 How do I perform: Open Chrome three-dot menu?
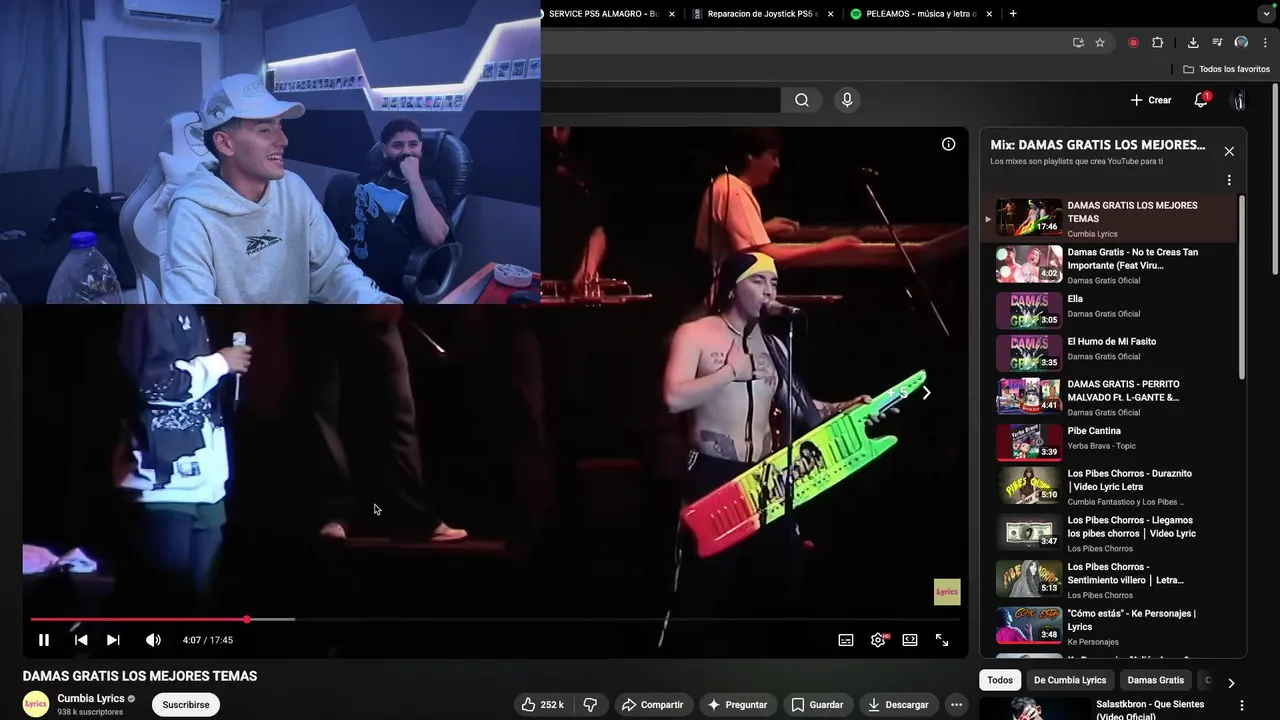[1266, 43]
